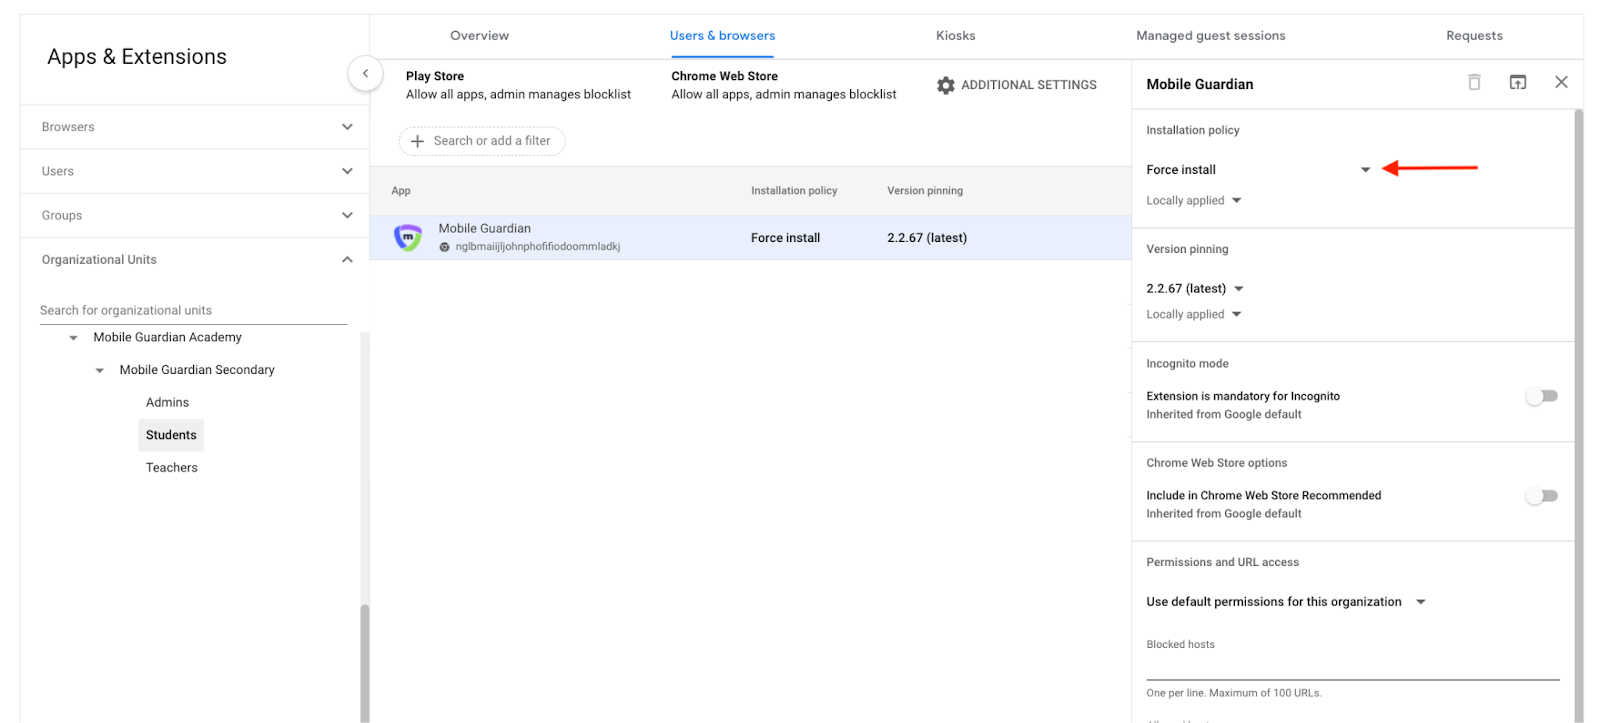Click the Apps & Extensions heading
The width and height of the screenshot is (1600, 723).
(x=137, y=57)
